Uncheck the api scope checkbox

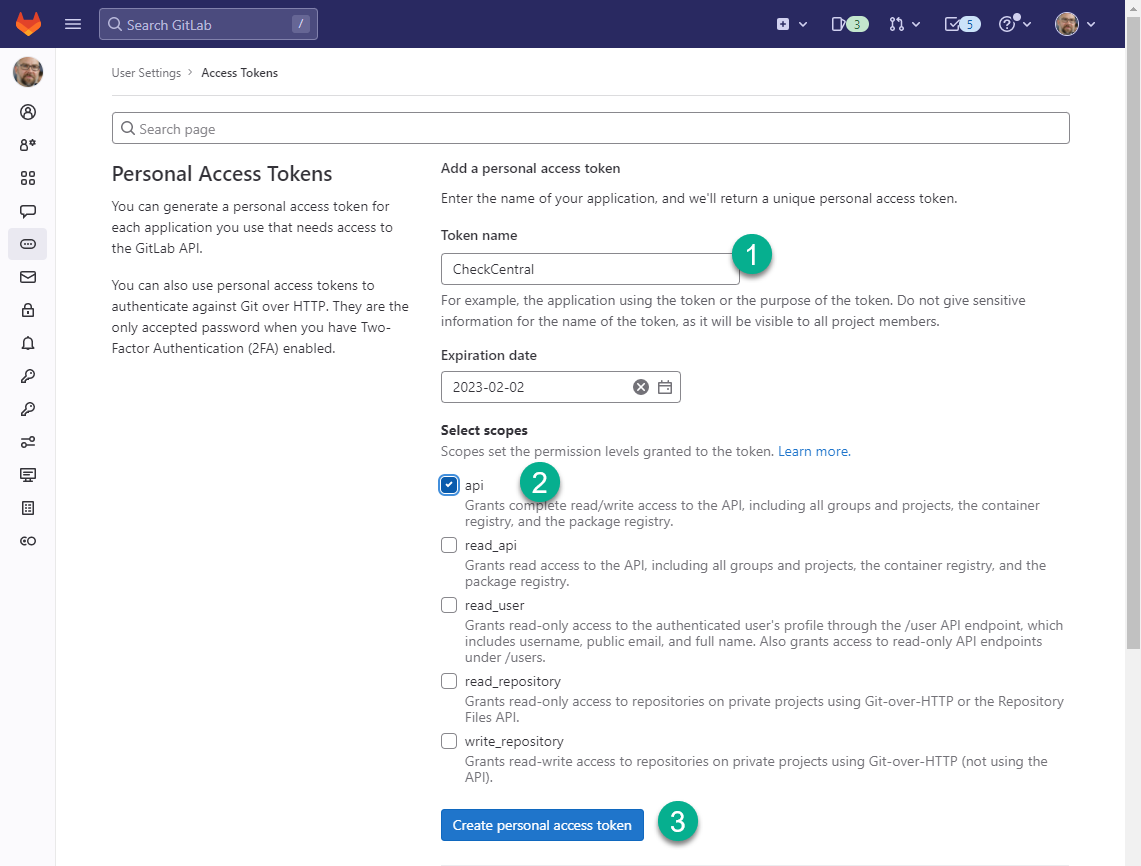click(449, 485)
